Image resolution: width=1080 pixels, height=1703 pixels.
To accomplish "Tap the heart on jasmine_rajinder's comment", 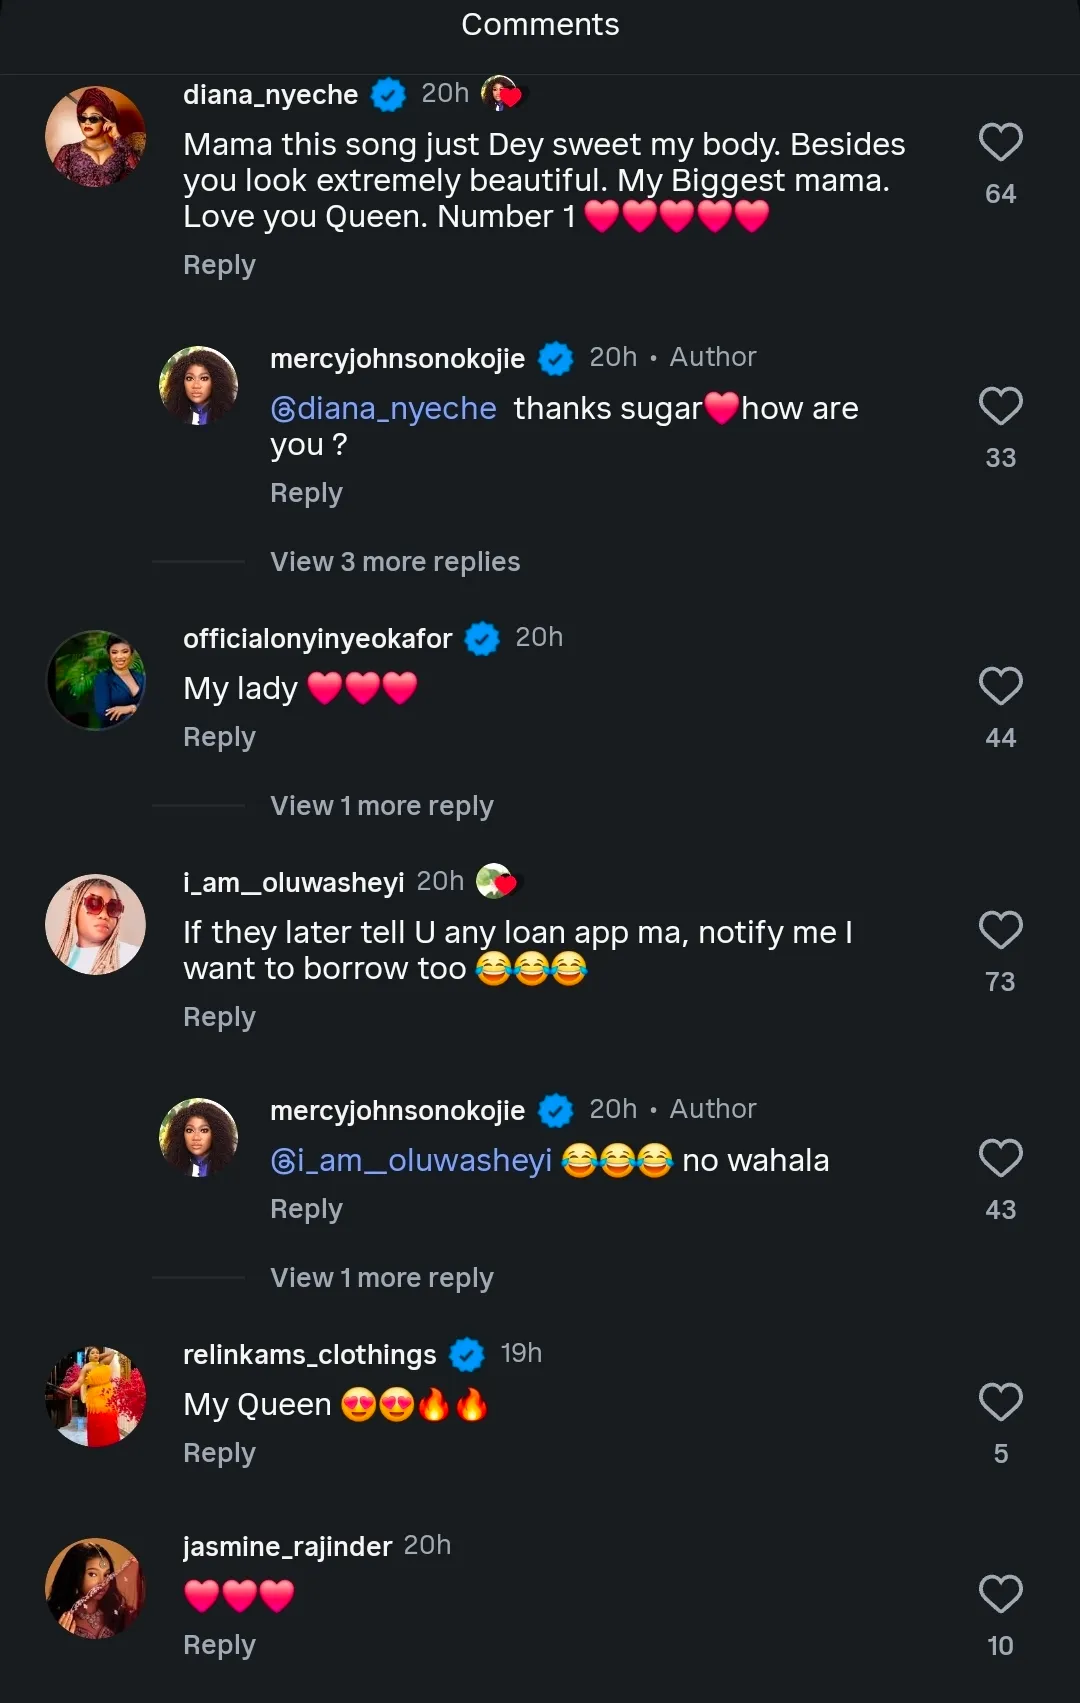I will click(x=1000, y=1594).
